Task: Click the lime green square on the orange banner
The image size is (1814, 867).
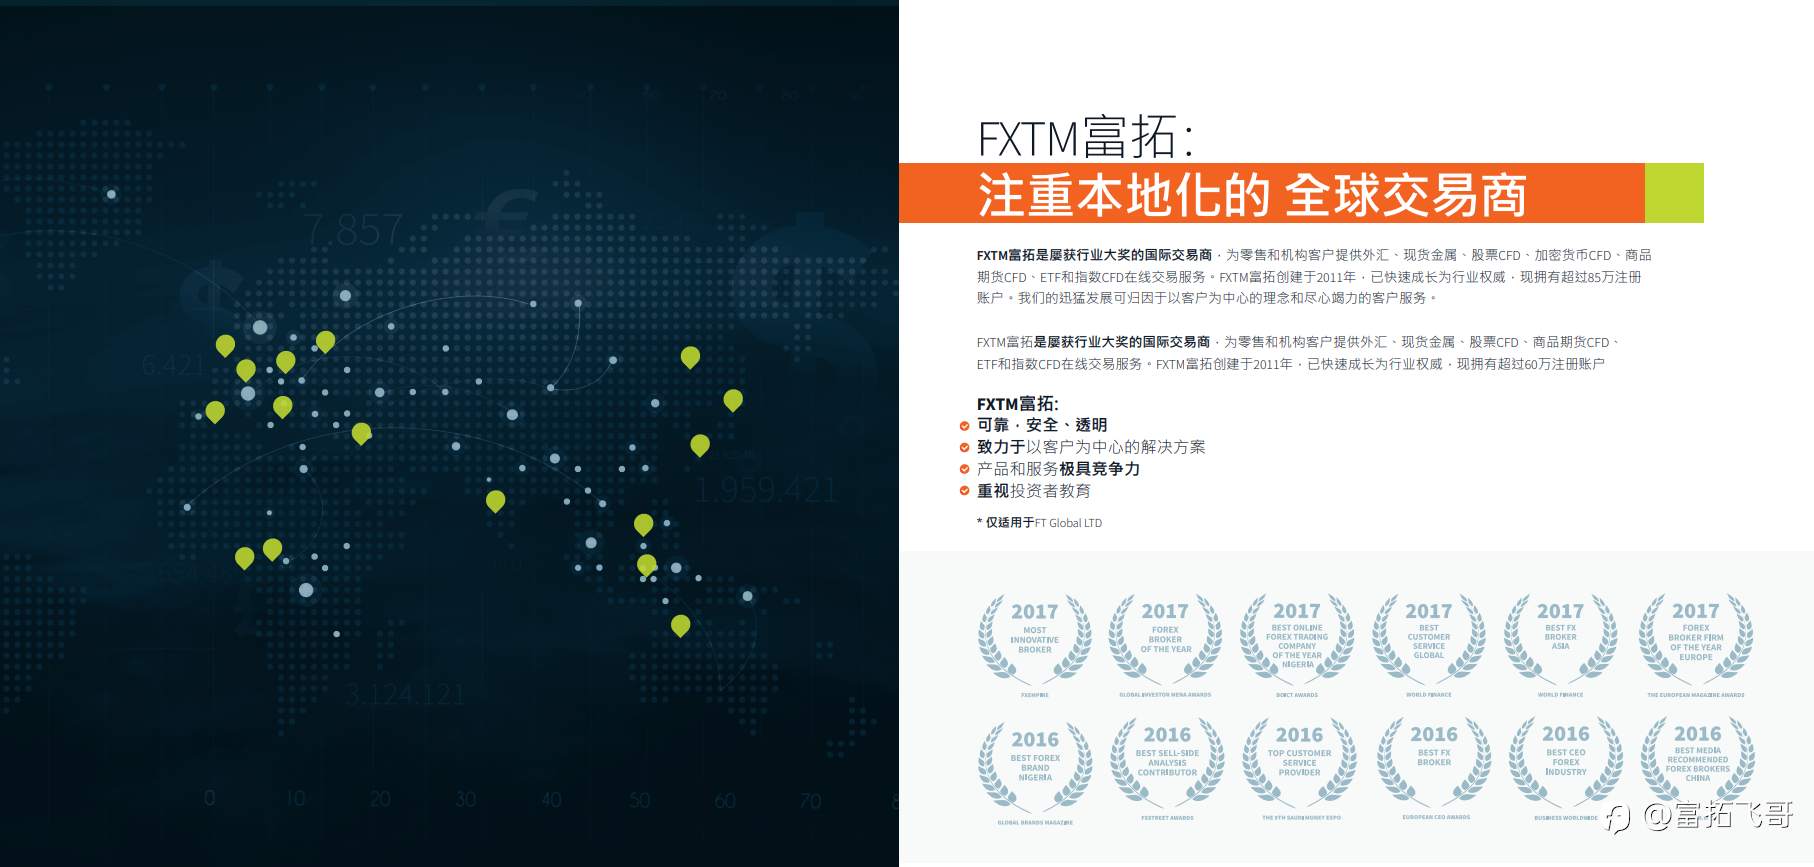Action: click(x=1674, y=193)
